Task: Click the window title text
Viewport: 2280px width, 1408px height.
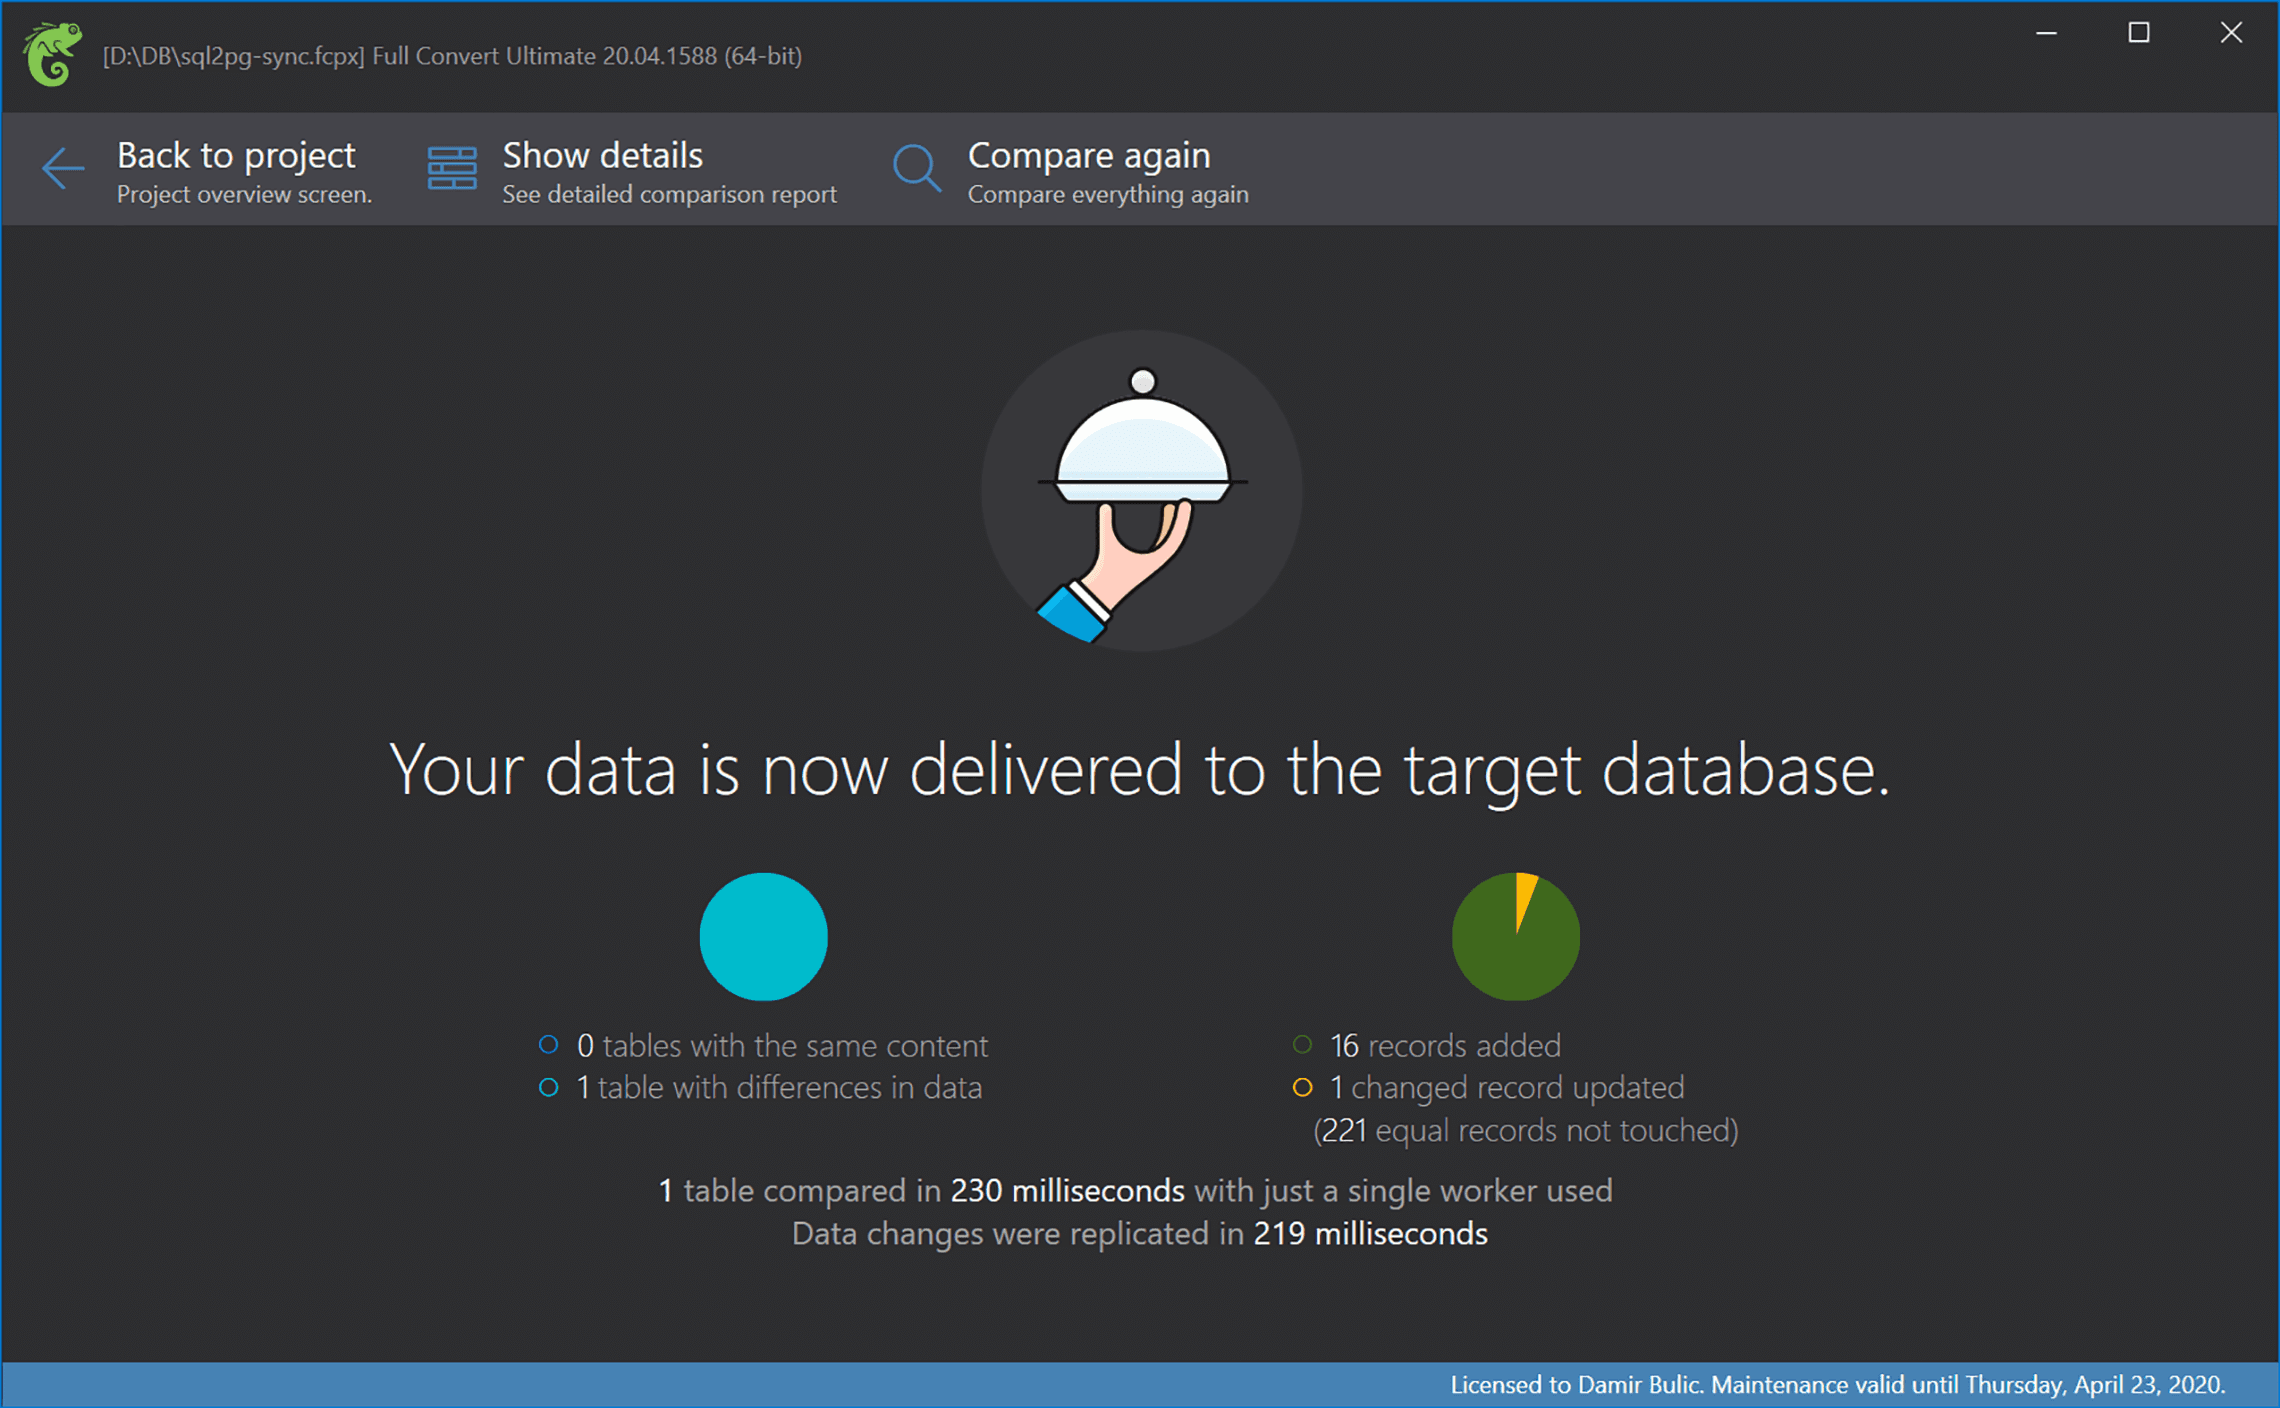Action: (x=452, y=56)
